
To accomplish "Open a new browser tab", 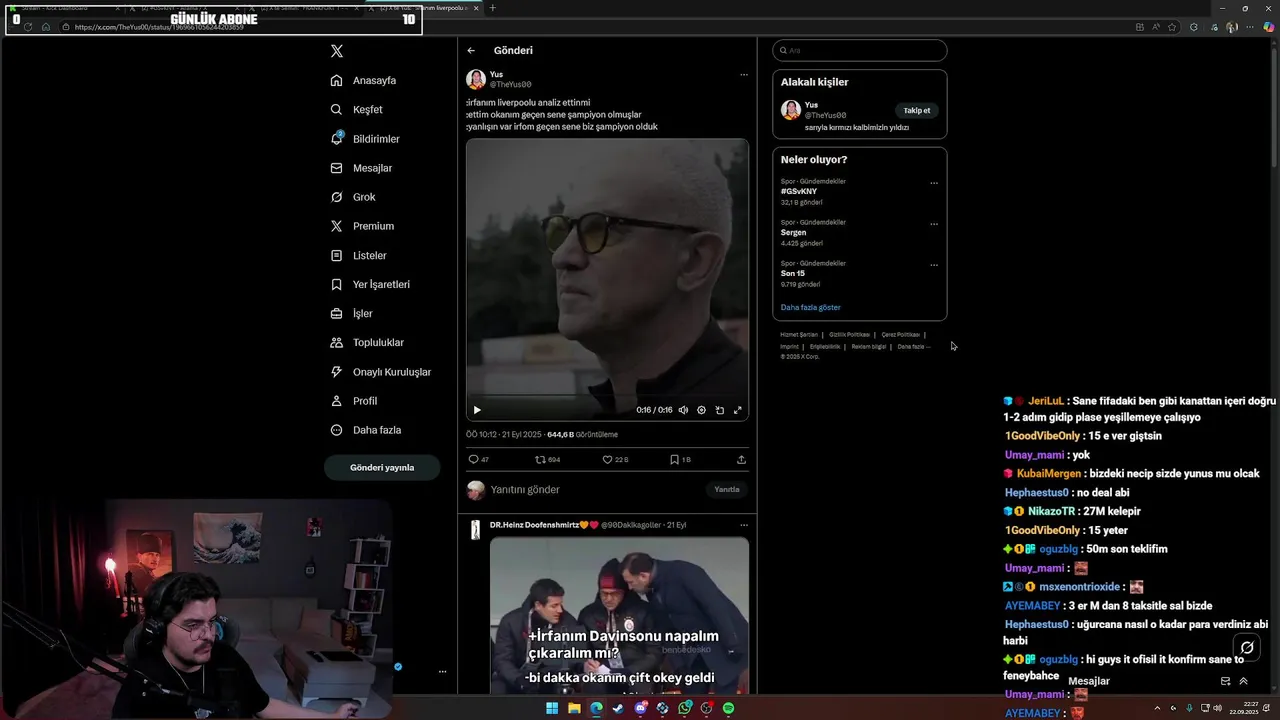I will [x=492, y=8].
